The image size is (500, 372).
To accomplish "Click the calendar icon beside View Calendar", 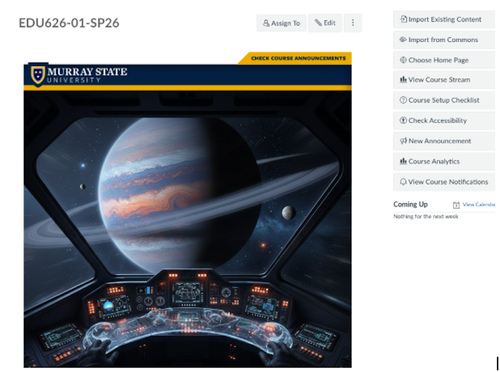I will (x=456, y=205).
